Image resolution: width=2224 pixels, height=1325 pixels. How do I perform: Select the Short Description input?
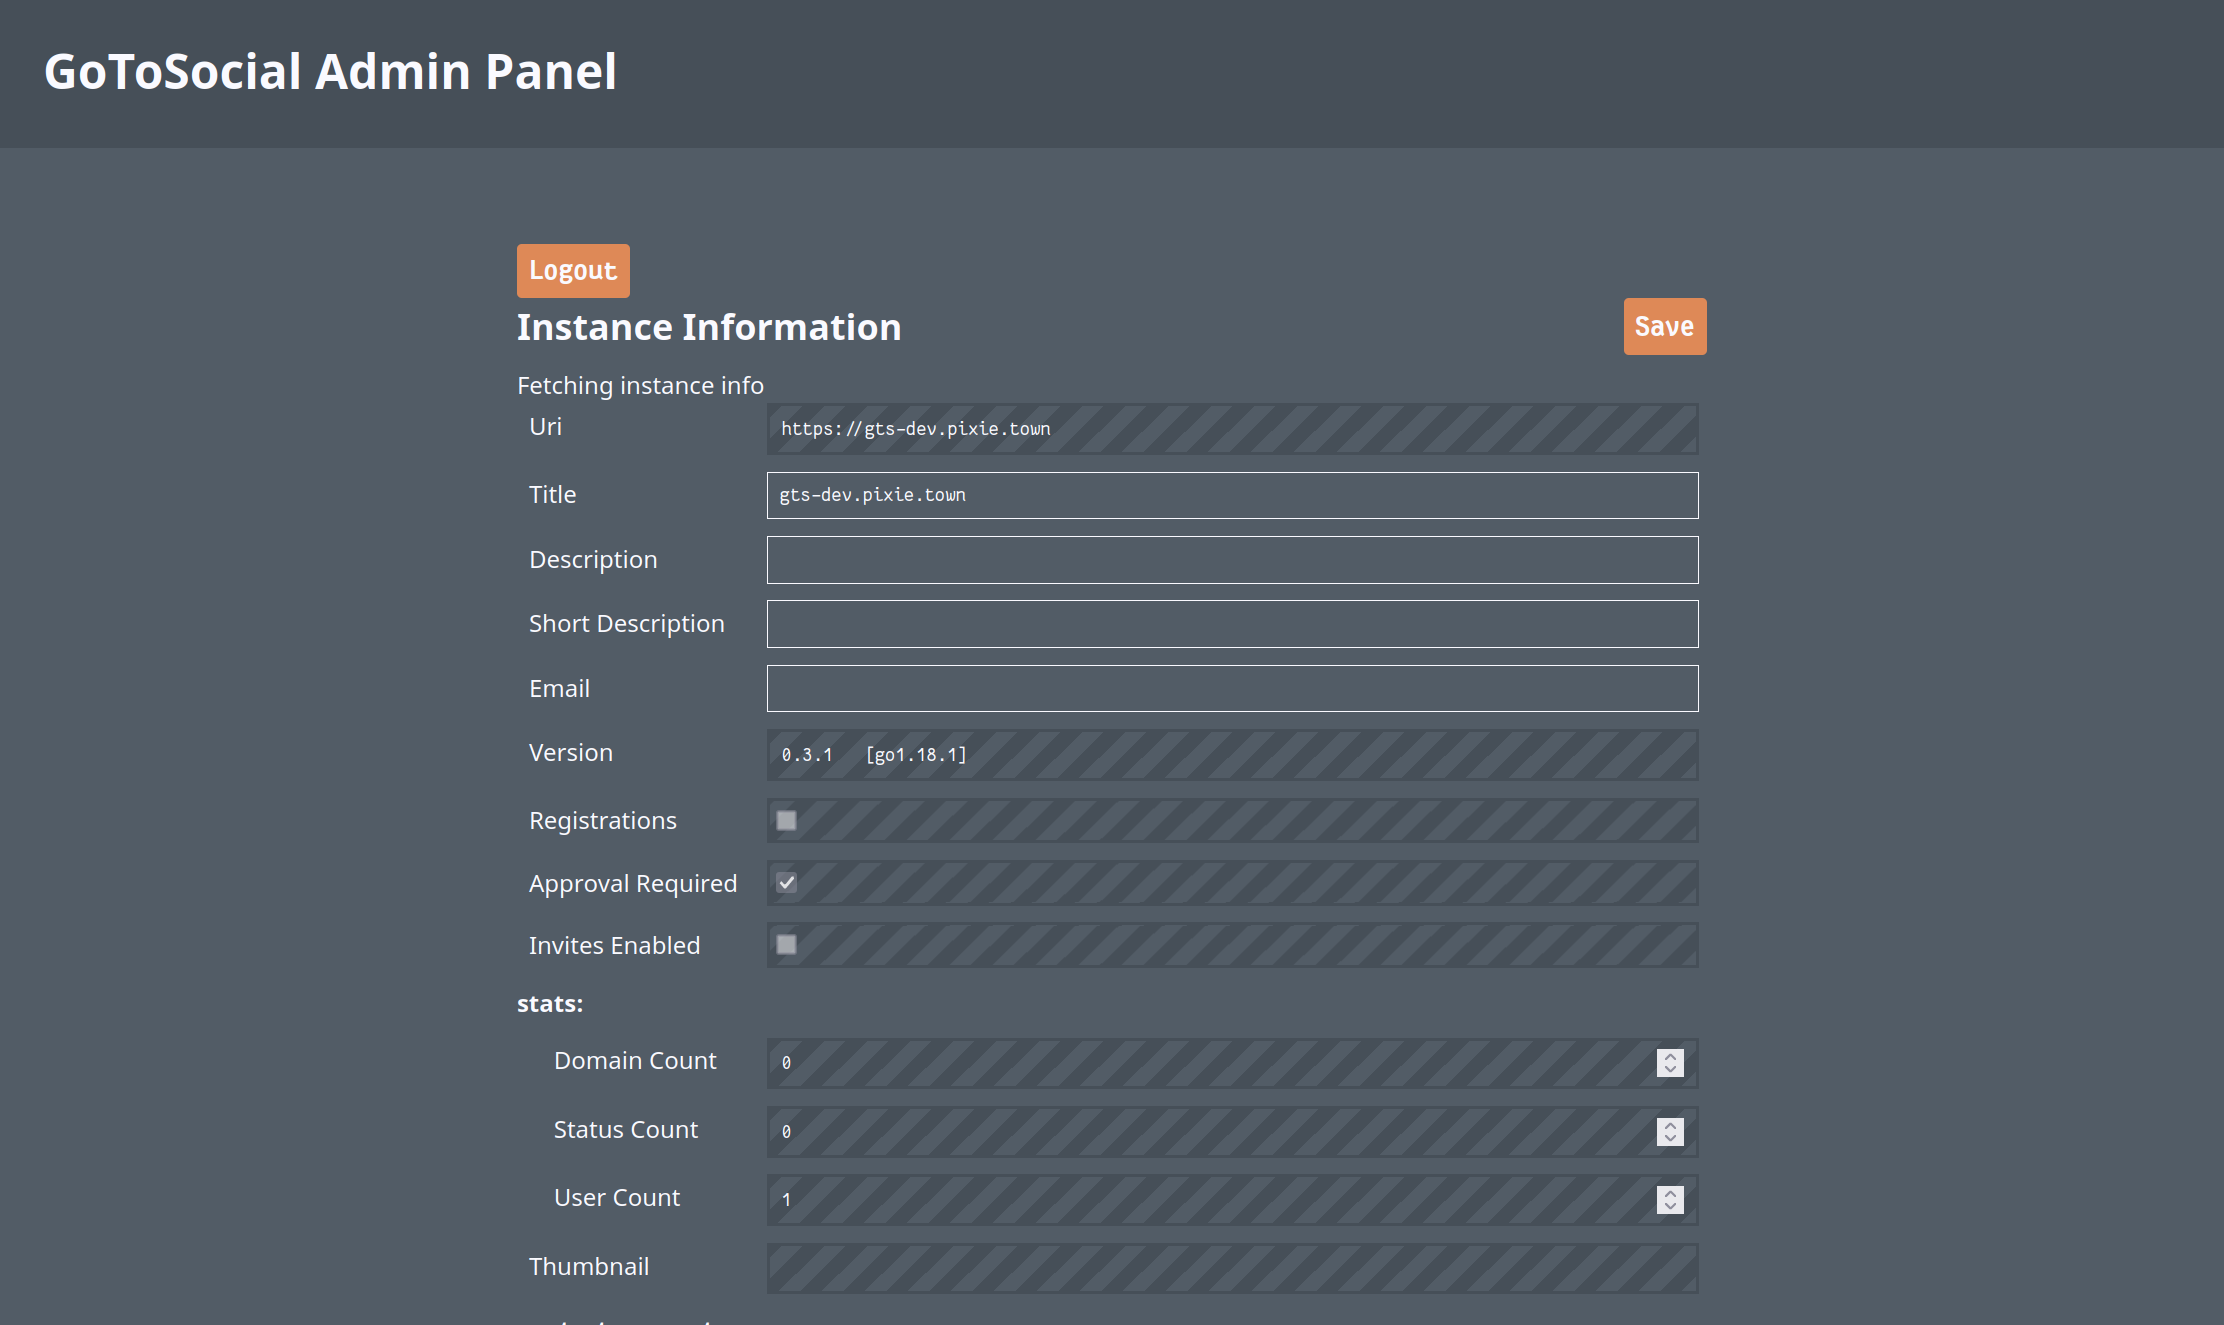pos(1232,624)
